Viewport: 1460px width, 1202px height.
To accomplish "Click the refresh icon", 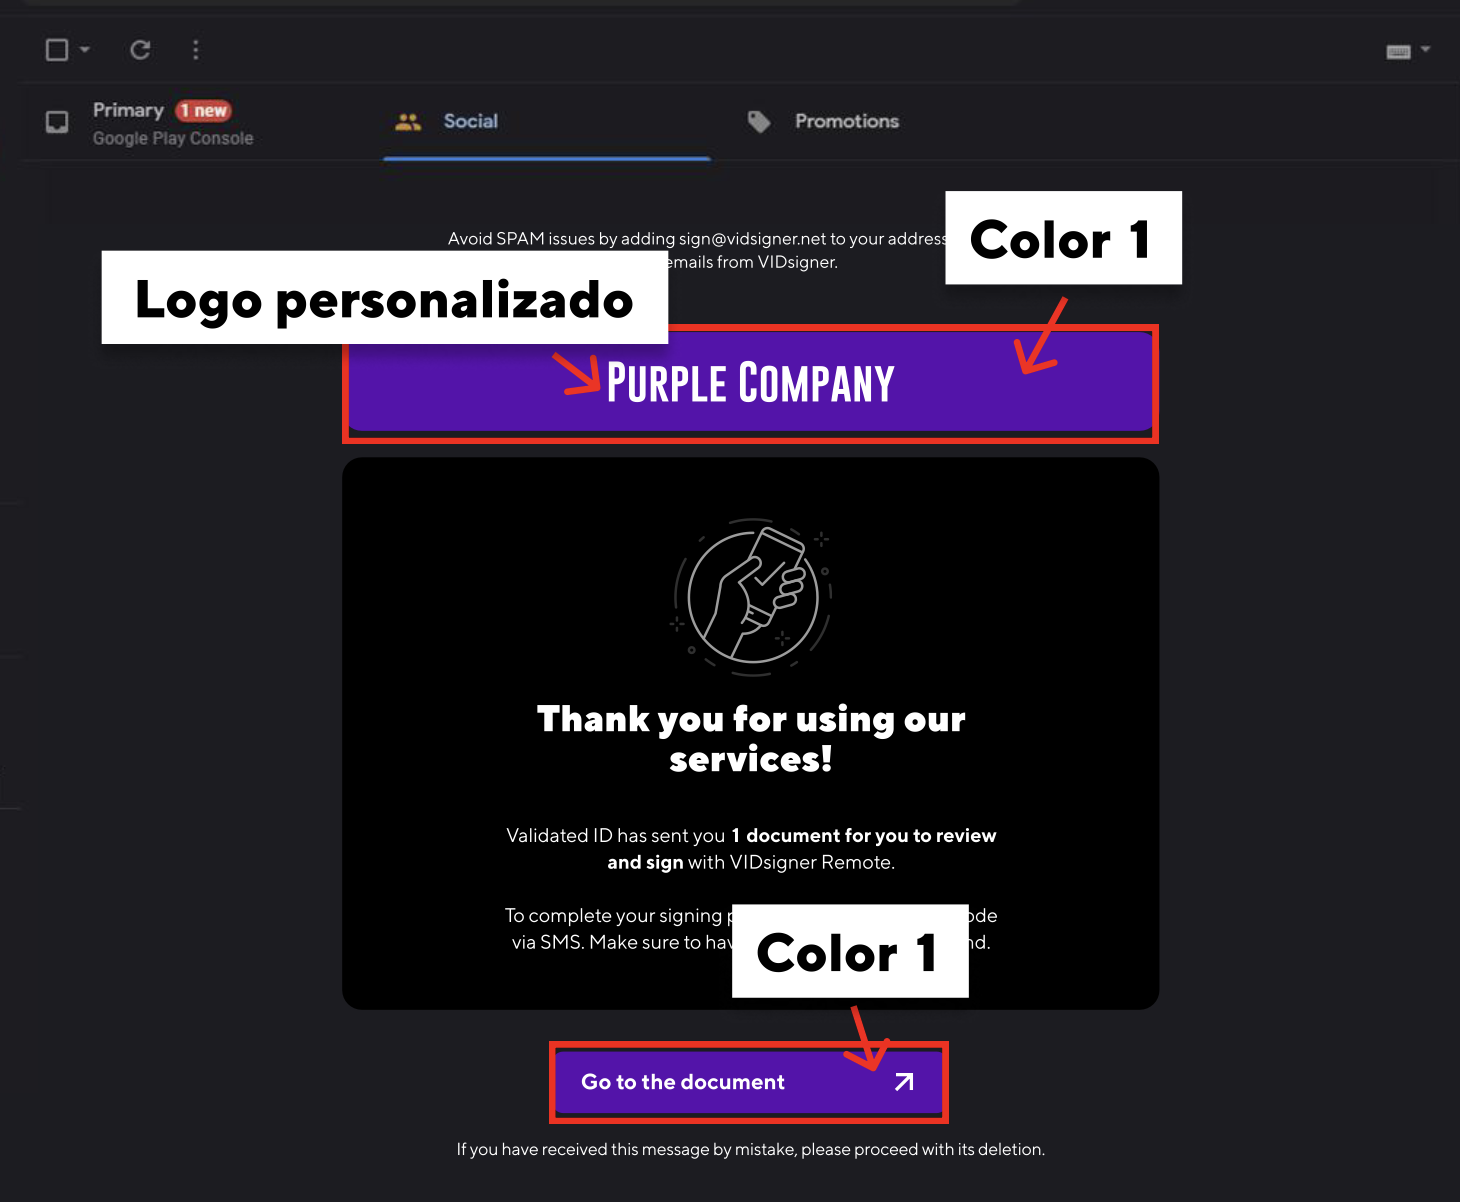I will (140, 49).
